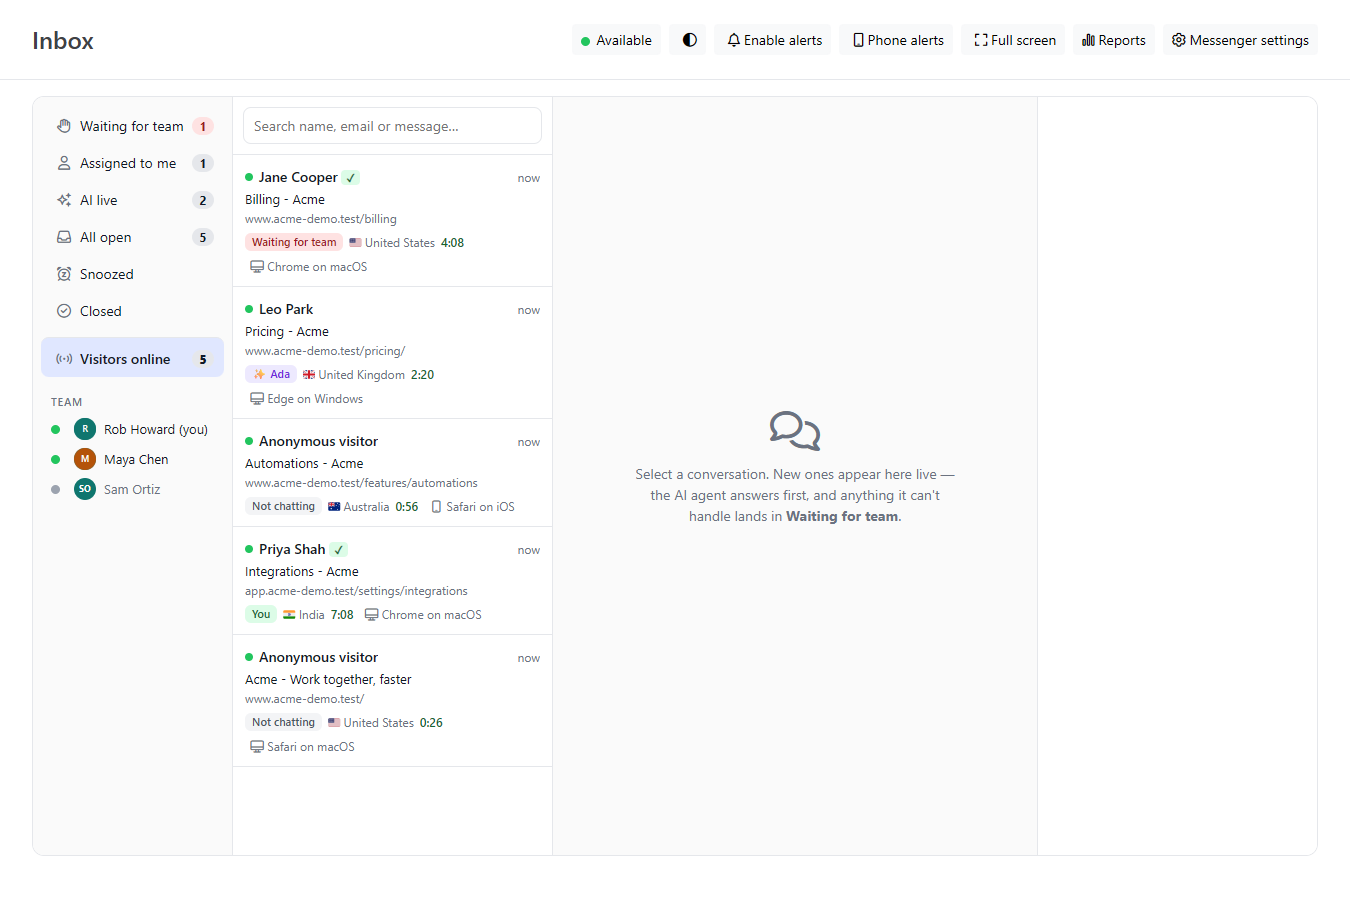
Task: Click the chat bubbles icon in empty pane
Action: coord(795,431)
